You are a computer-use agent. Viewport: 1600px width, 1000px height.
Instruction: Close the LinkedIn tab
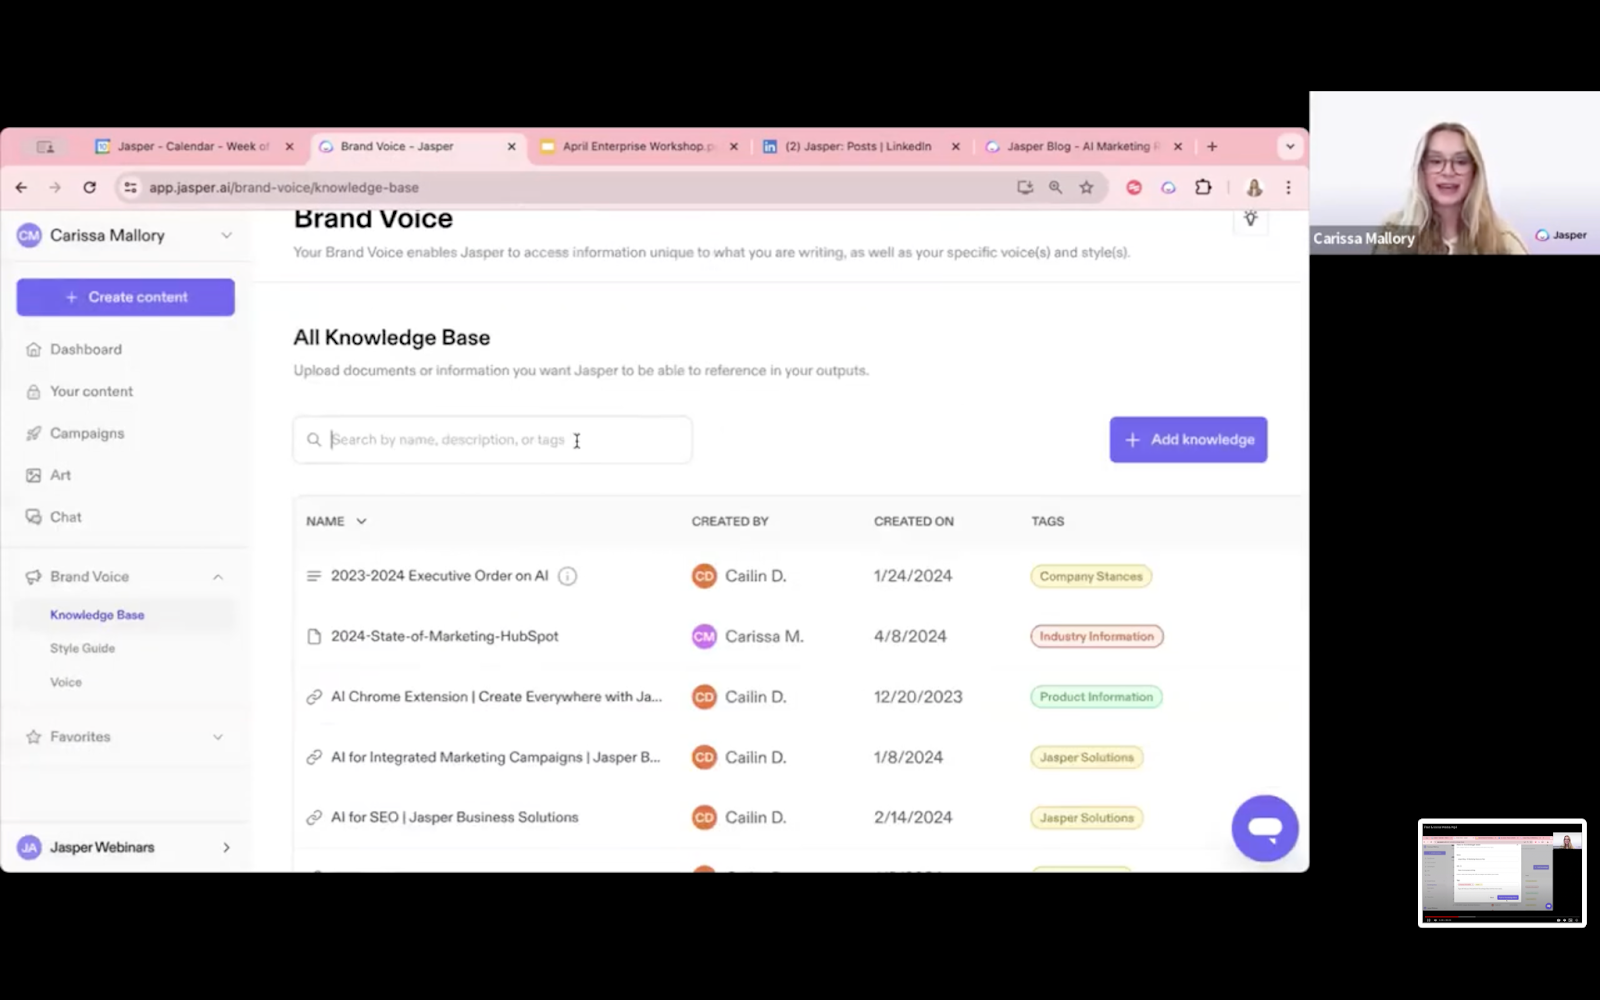coord(956,146)
